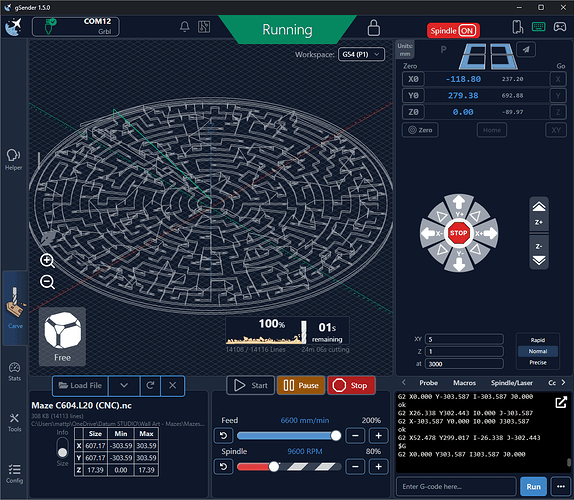The height and width of the screenshot is (500, 574).
Task: Open the notifications bell icon
Action: tap(184, 27)
